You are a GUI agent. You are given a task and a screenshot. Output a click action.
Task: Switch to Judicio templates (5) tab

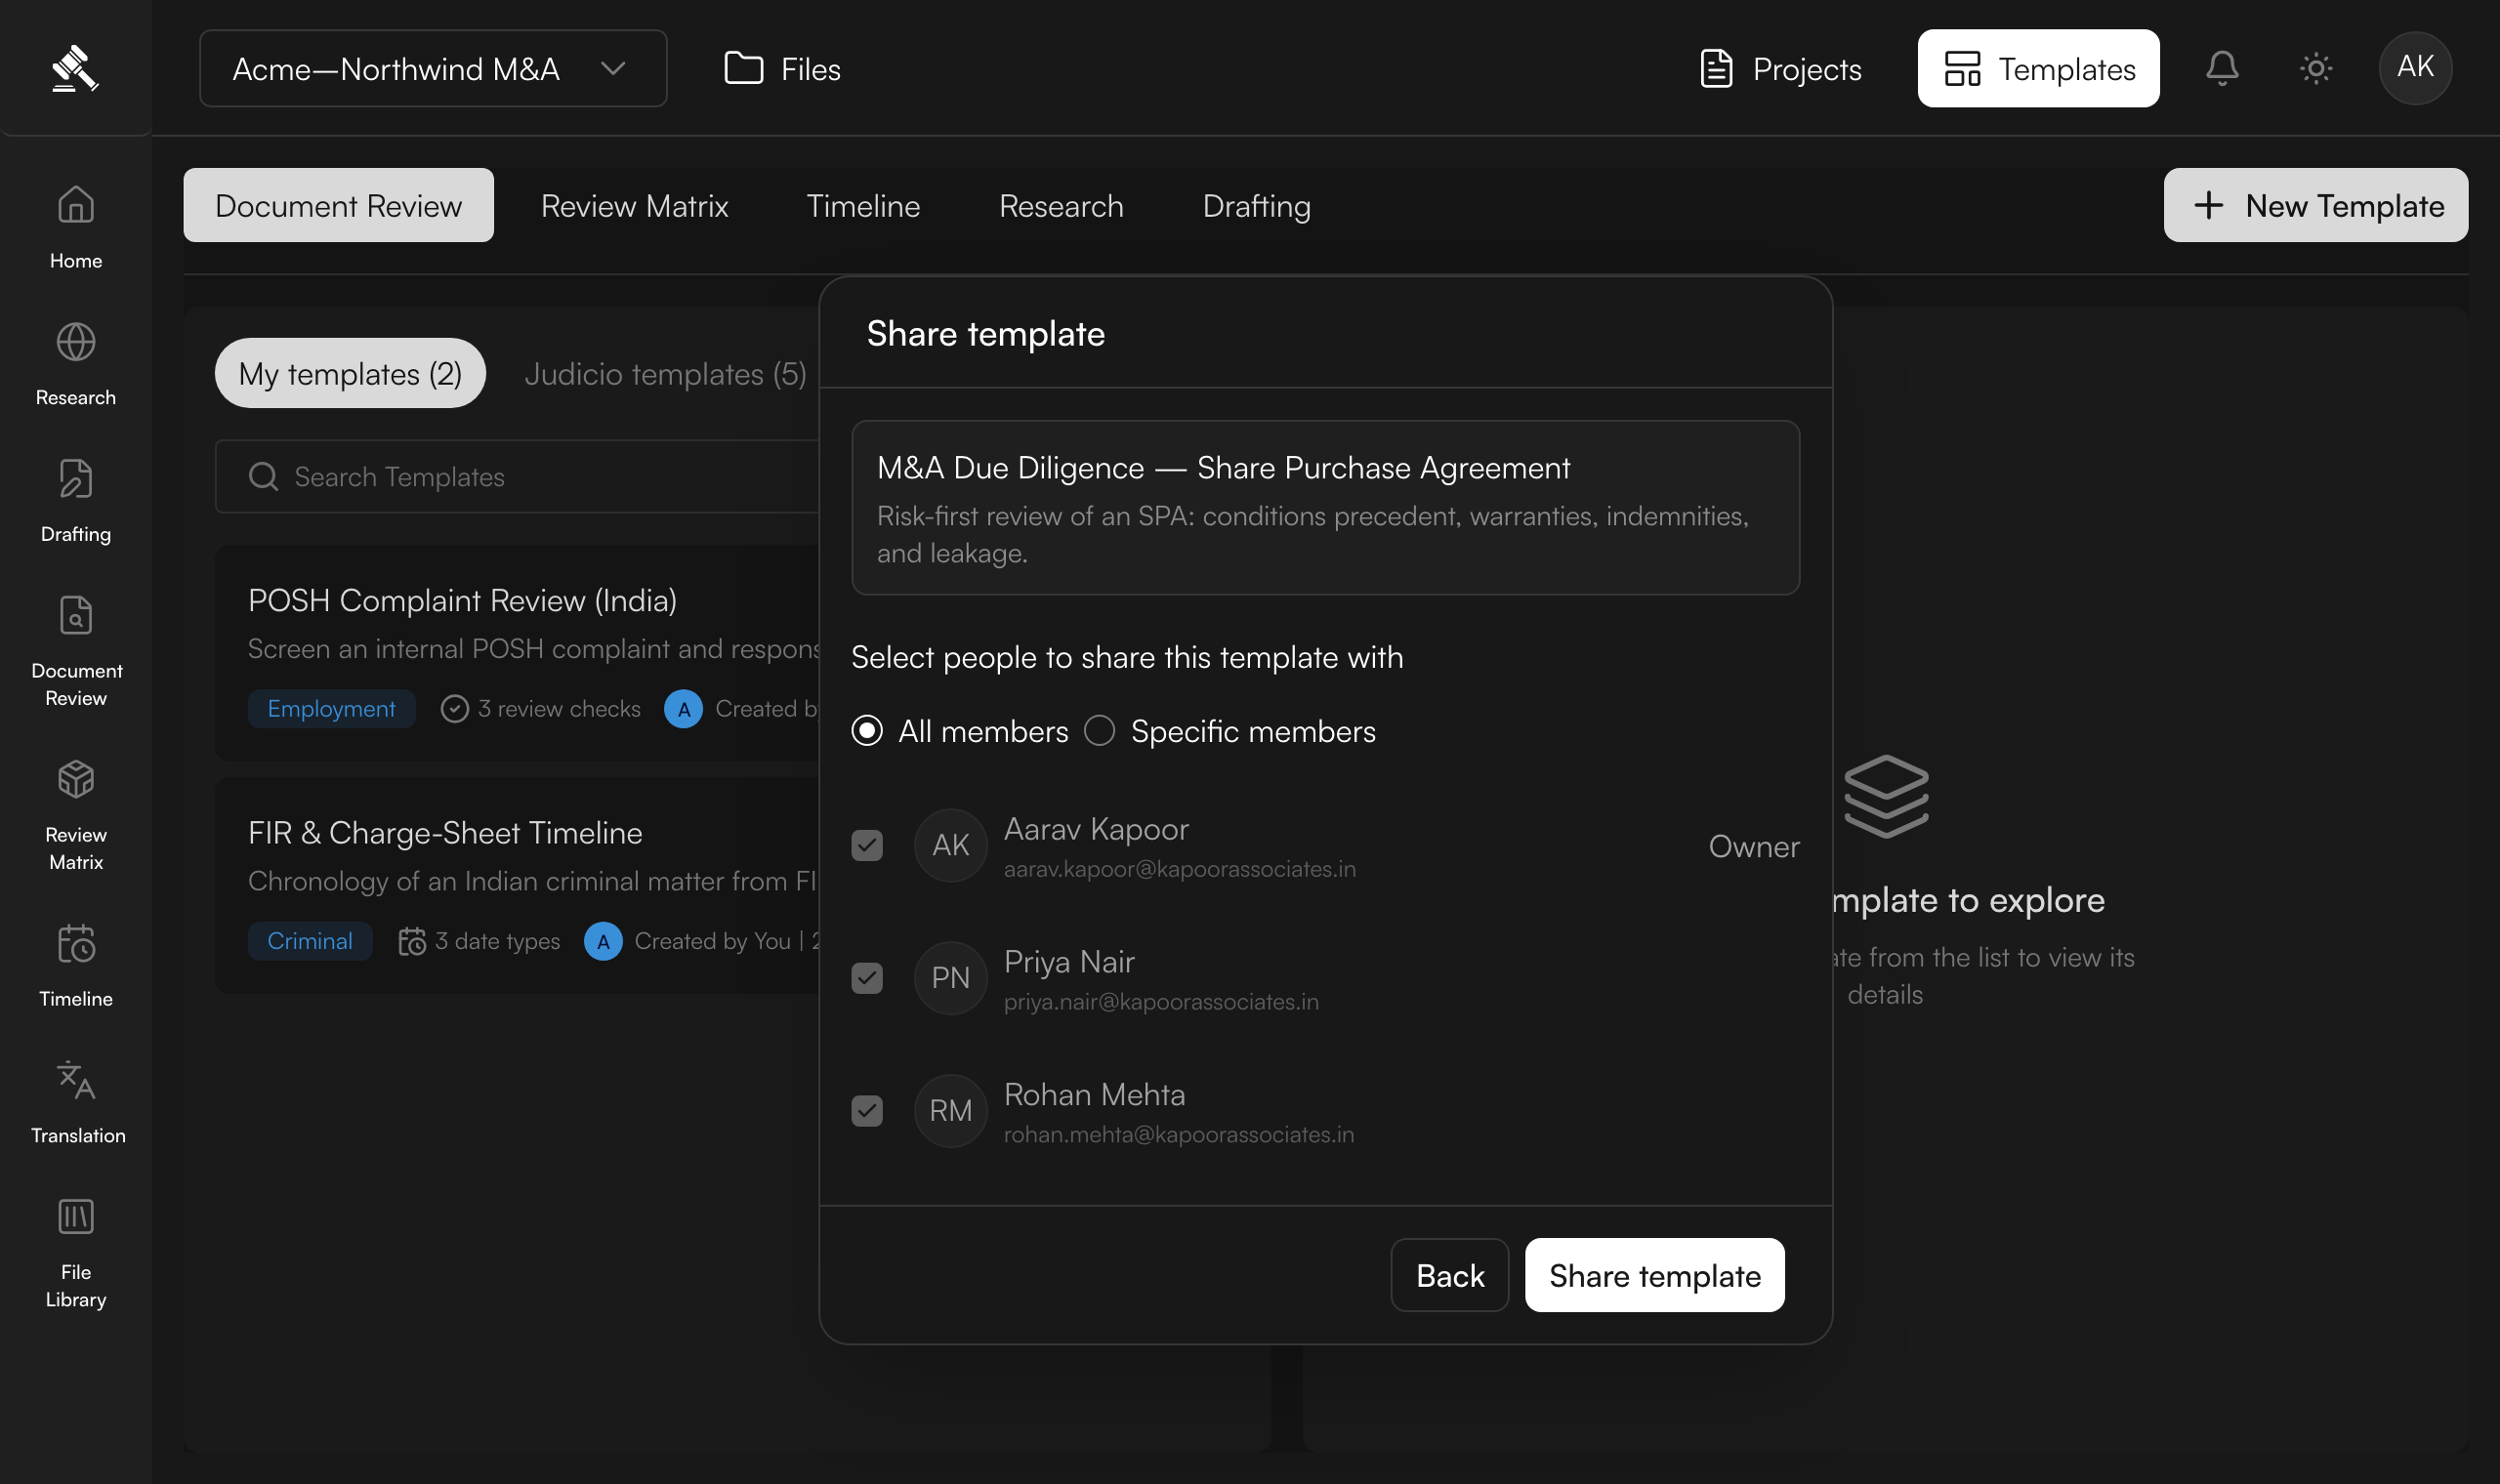[x=665, y=373]
